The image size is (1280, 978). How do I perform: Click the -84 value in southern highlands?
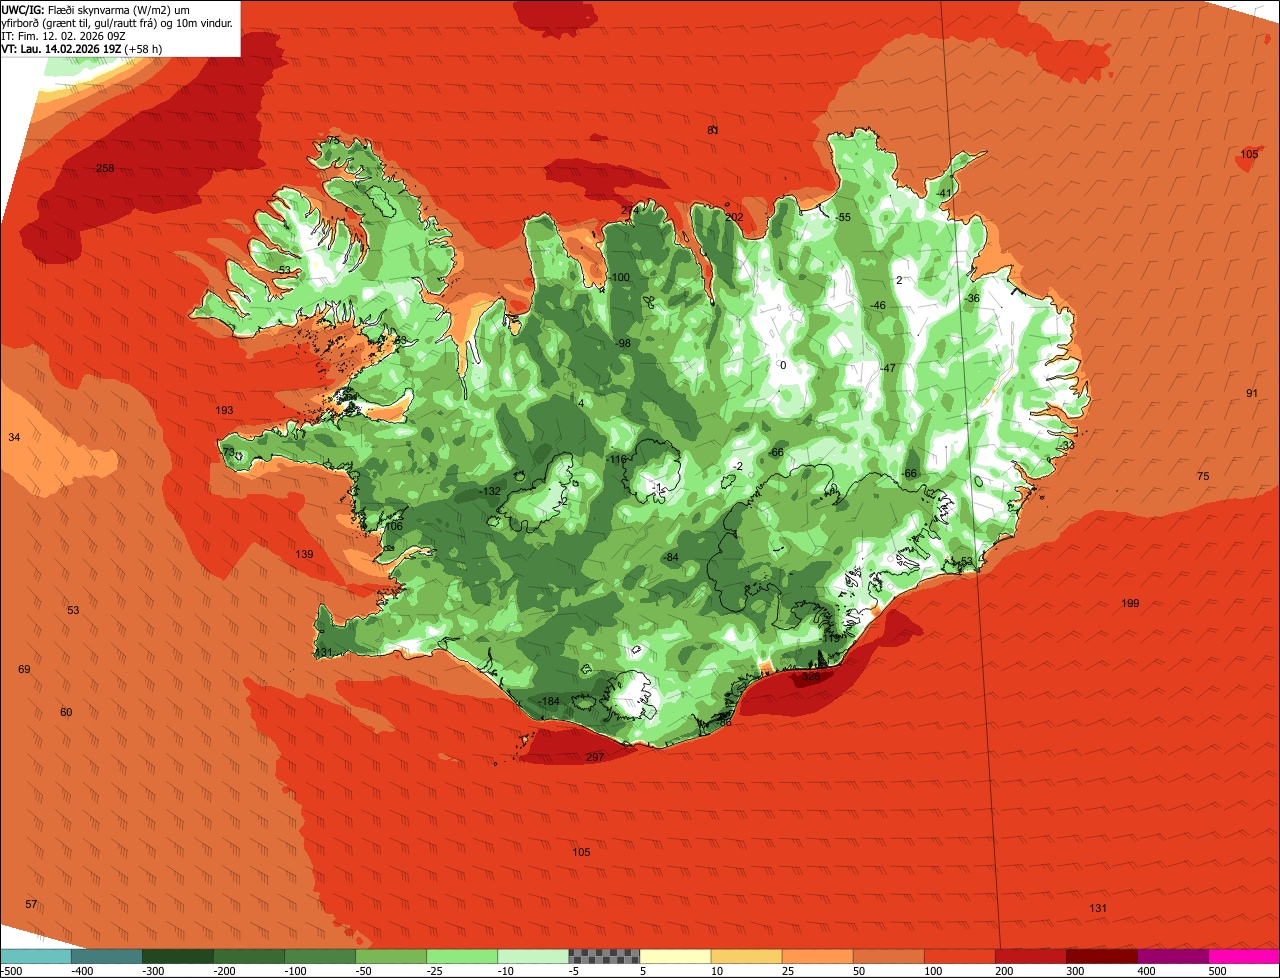(x=671, y=557)
